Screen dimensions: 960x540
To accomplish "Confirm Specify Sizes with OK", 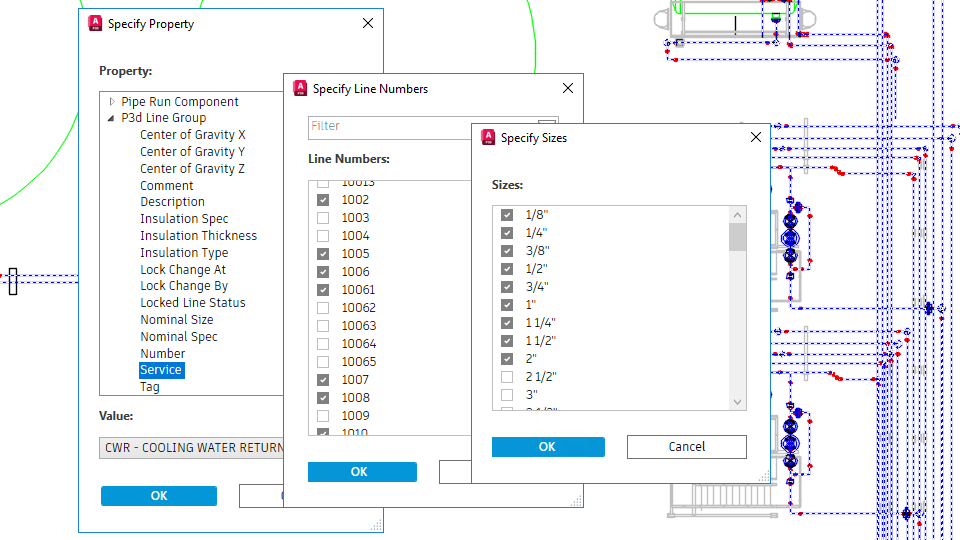I will [x=548, y=447].
